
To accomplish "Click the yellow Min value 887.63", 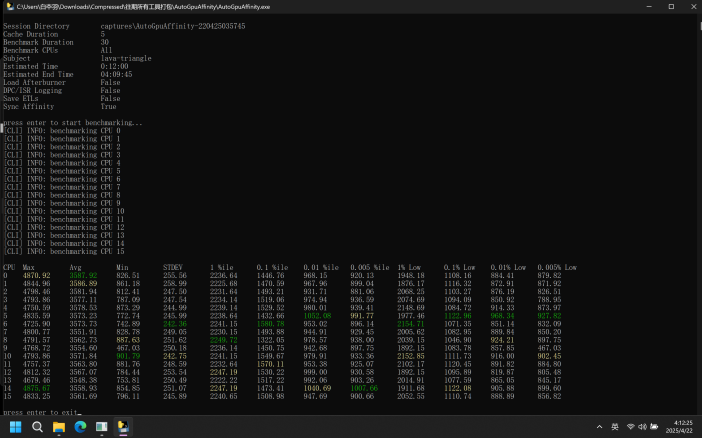I will (x=128, y=340).
